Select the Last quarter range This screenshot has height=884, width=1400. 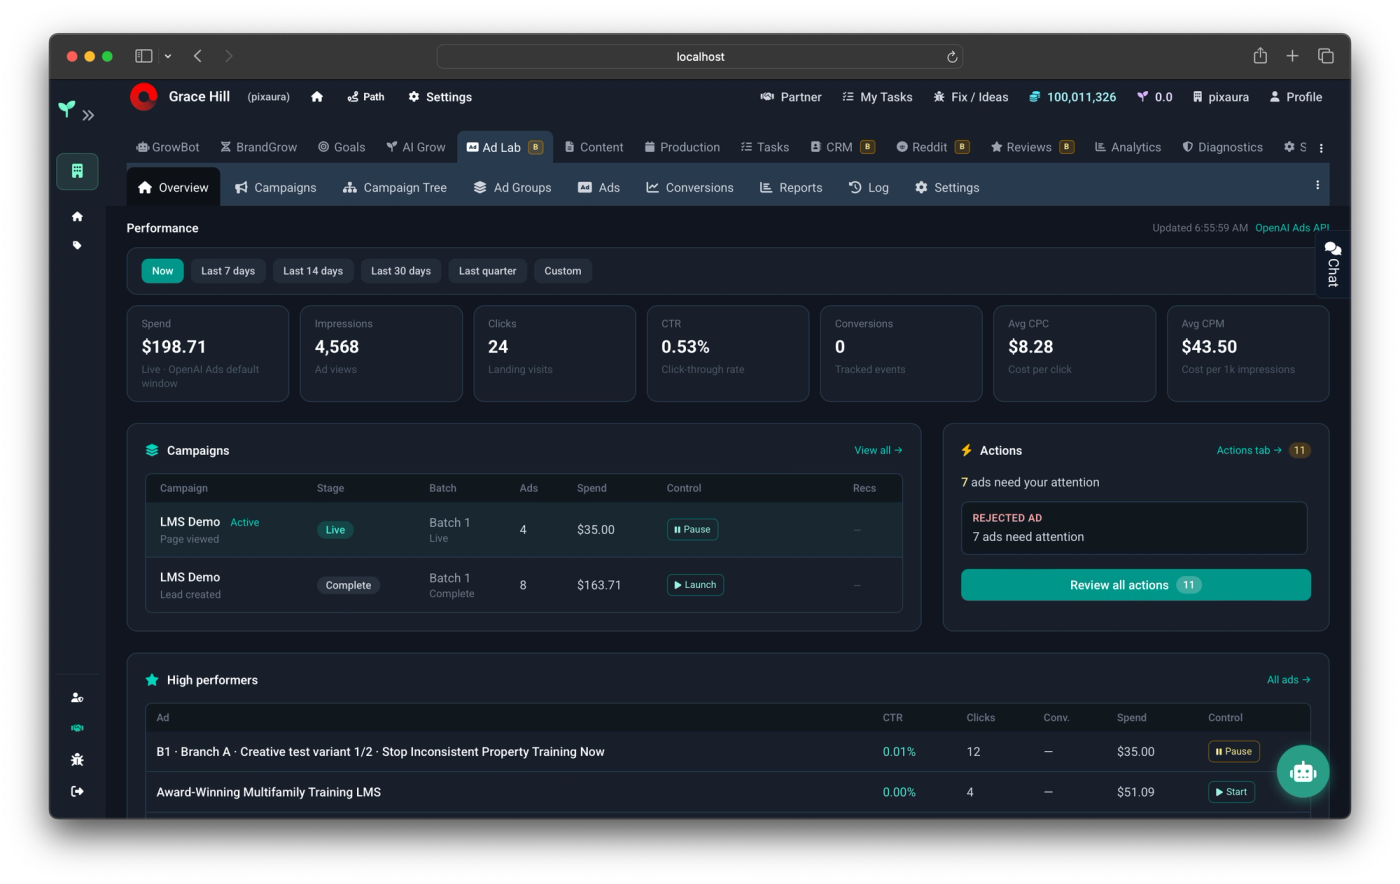pos(488,271)
